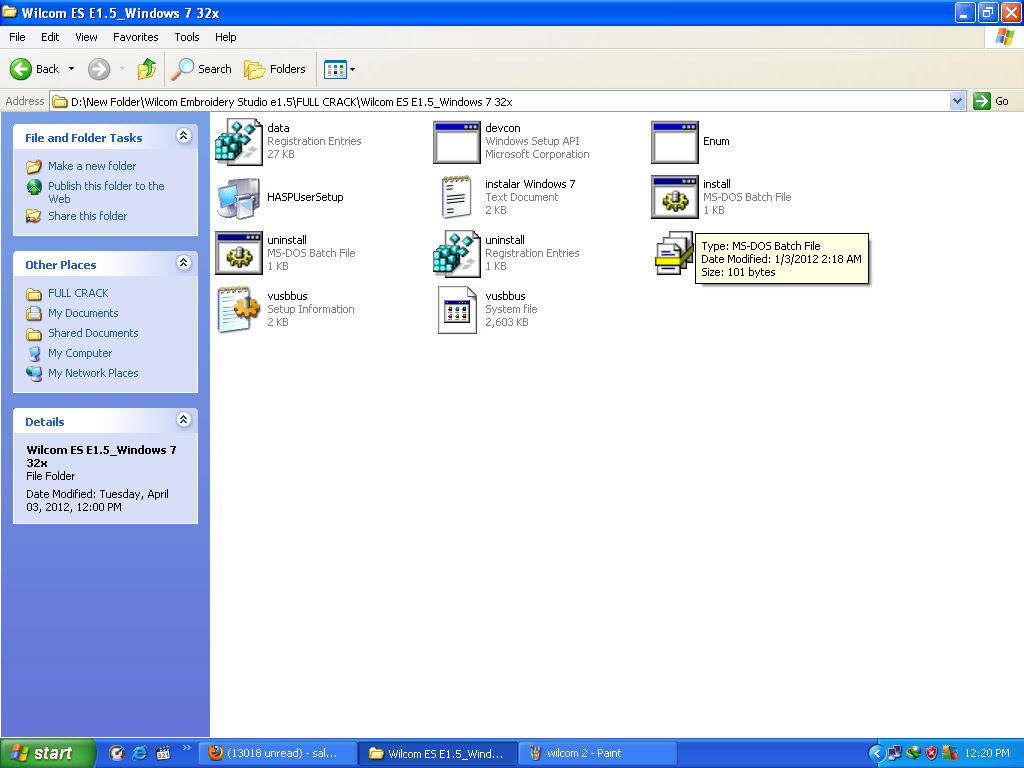Click the taskbar clock showing 12:20 PM

tap(987, 754)
